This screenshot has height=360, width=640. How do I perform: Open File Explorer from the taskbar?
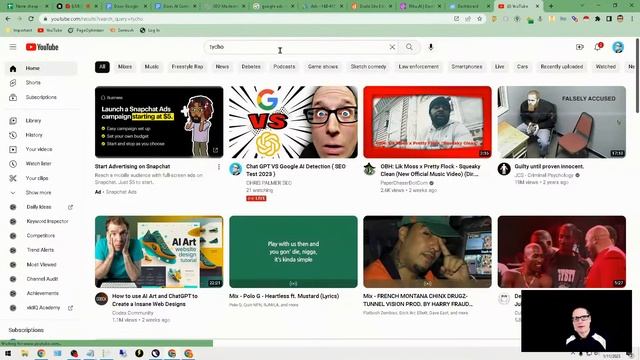(x=24, y=353)
